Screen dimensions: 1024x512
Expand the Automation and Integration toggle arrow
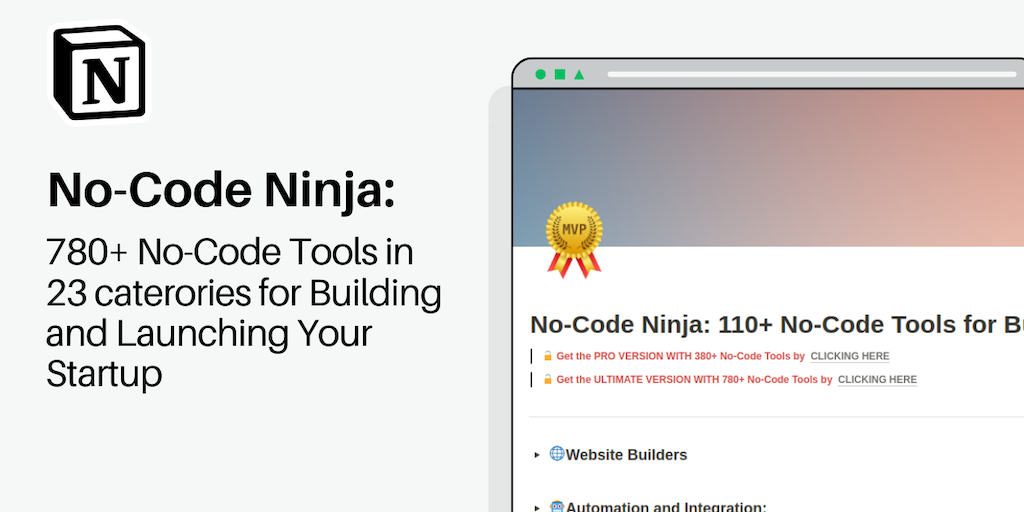537,508
